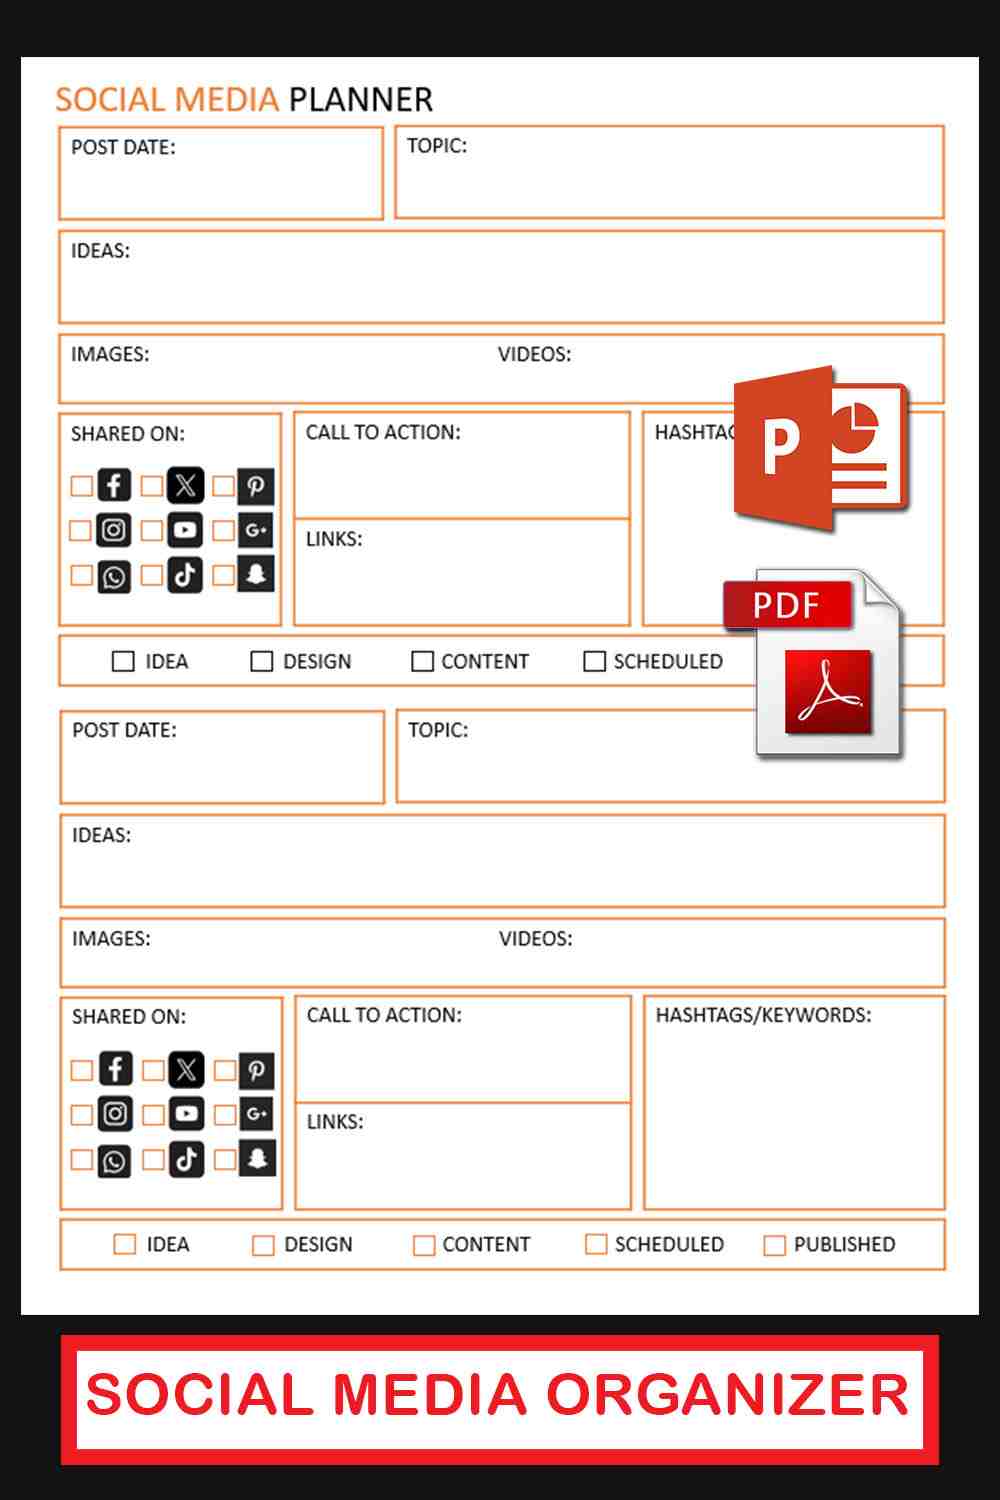This screenshot has height=1500, width=1000.
Task: Tick the Instagram checkbox in top planner
Action: click(x=81, y=531)
